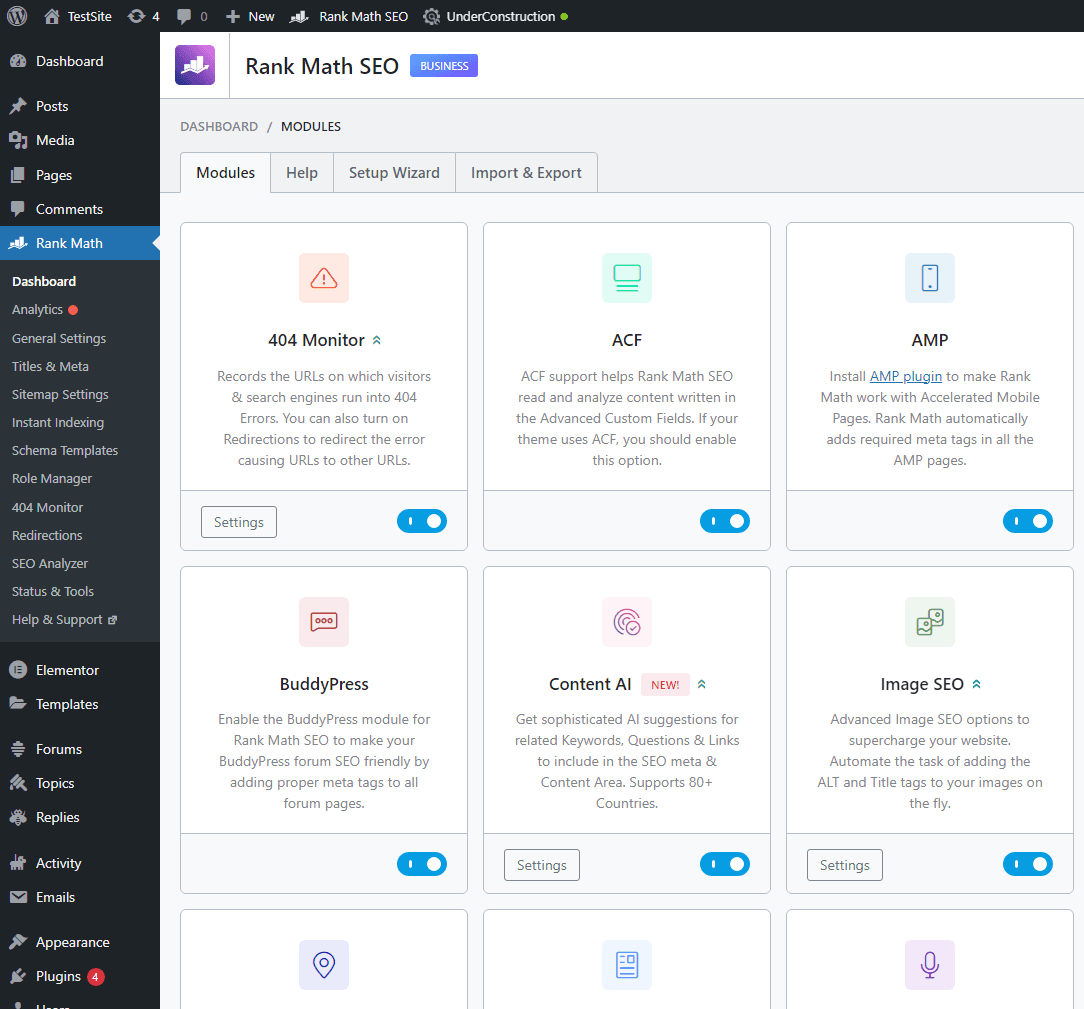The width and height of the screenshot is (1084, 1009).
Task: Open General Settings submenu item
Action: click(x=59, y=339)
